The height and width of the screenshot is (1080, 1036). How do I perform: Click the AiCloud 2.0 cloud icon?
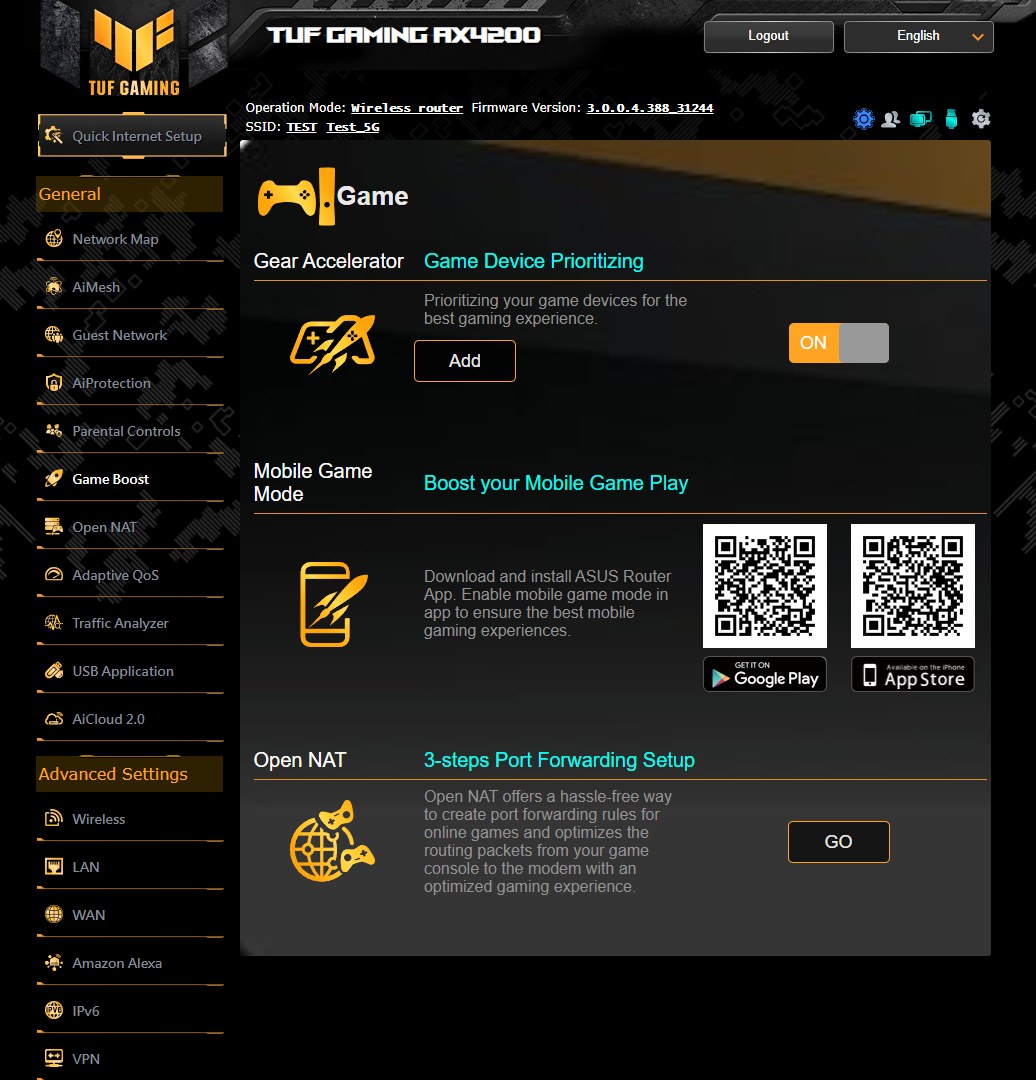click(x=54, y=718)
